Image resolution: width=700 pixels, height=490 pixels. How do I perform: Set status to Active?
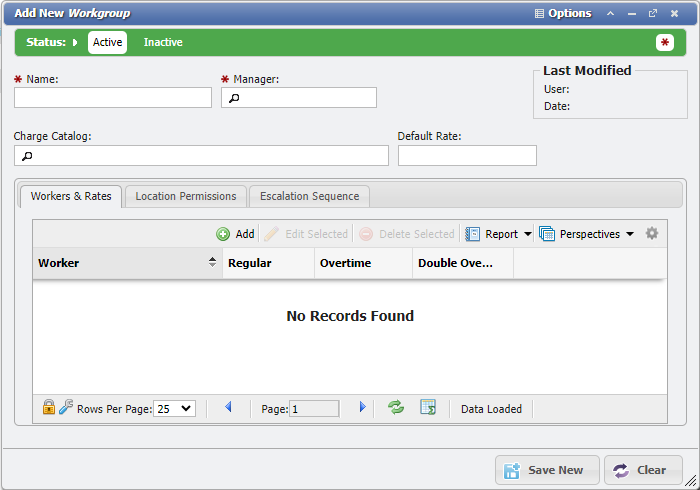pos(107,42)
